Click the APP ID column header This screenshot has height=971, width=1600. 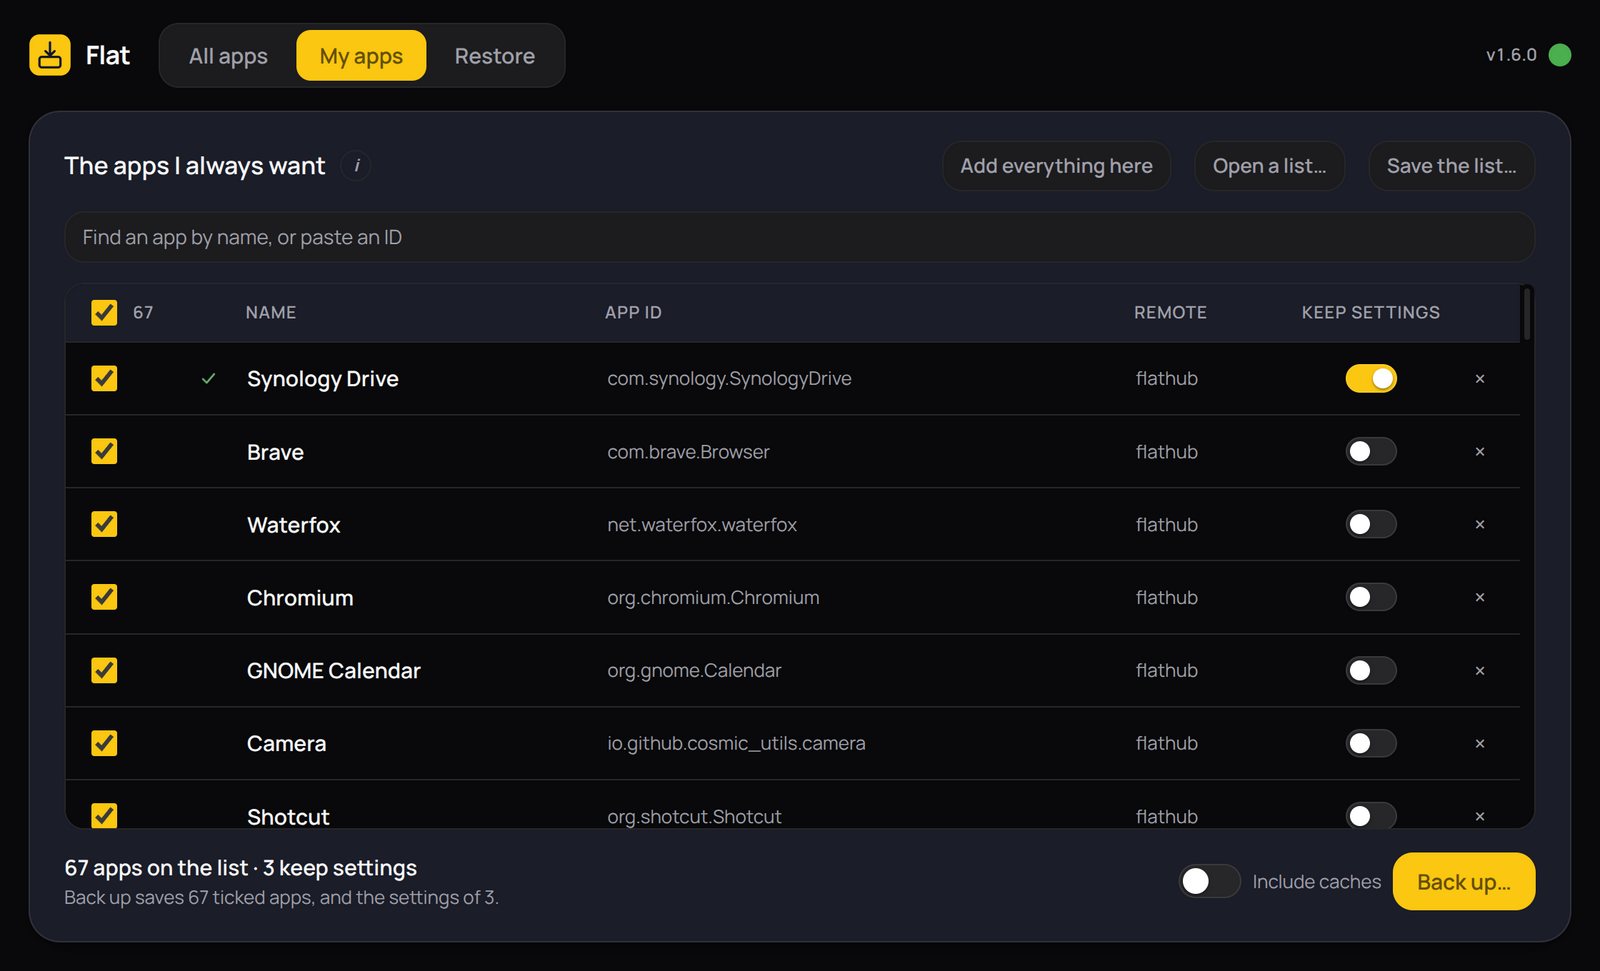(633, 313)
